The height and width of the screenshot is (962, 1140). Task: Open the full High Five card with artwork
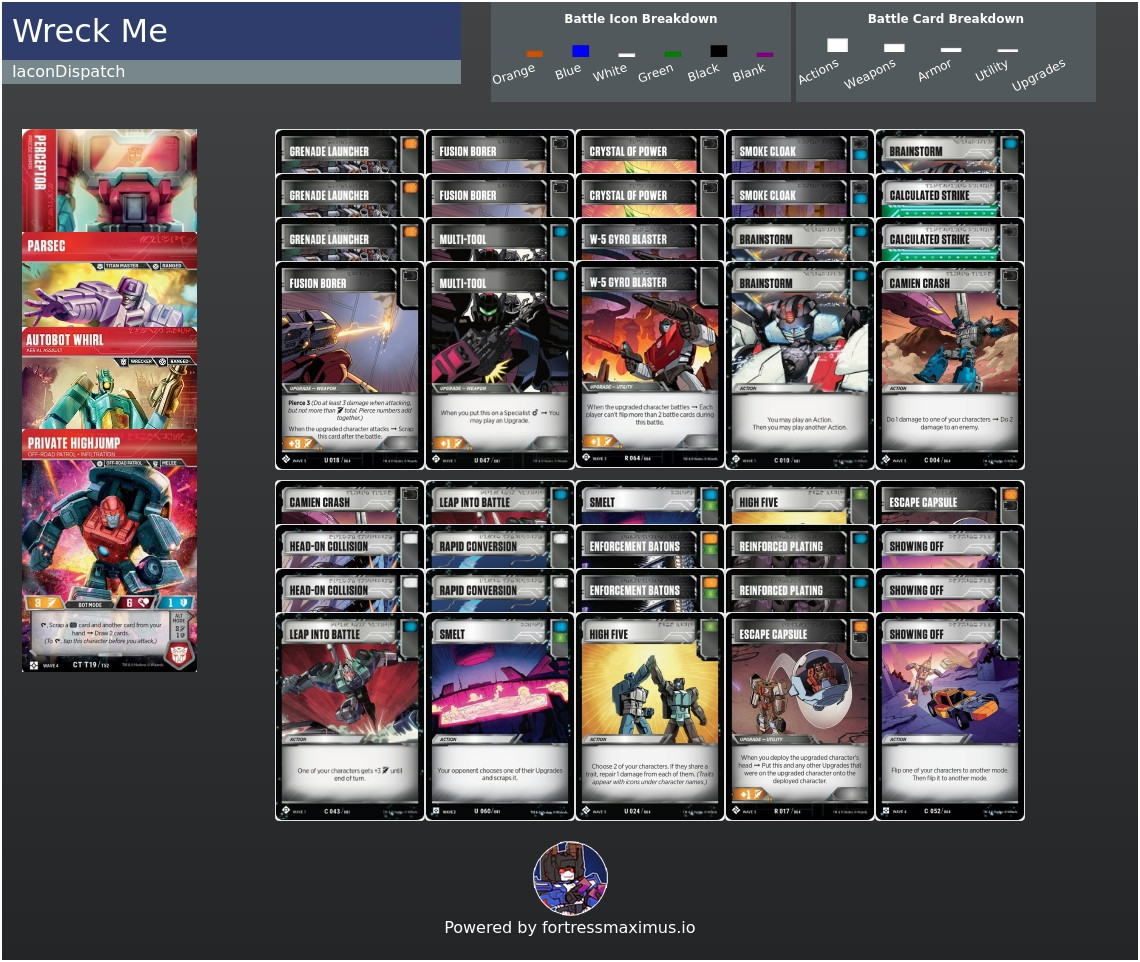[650, 717]
